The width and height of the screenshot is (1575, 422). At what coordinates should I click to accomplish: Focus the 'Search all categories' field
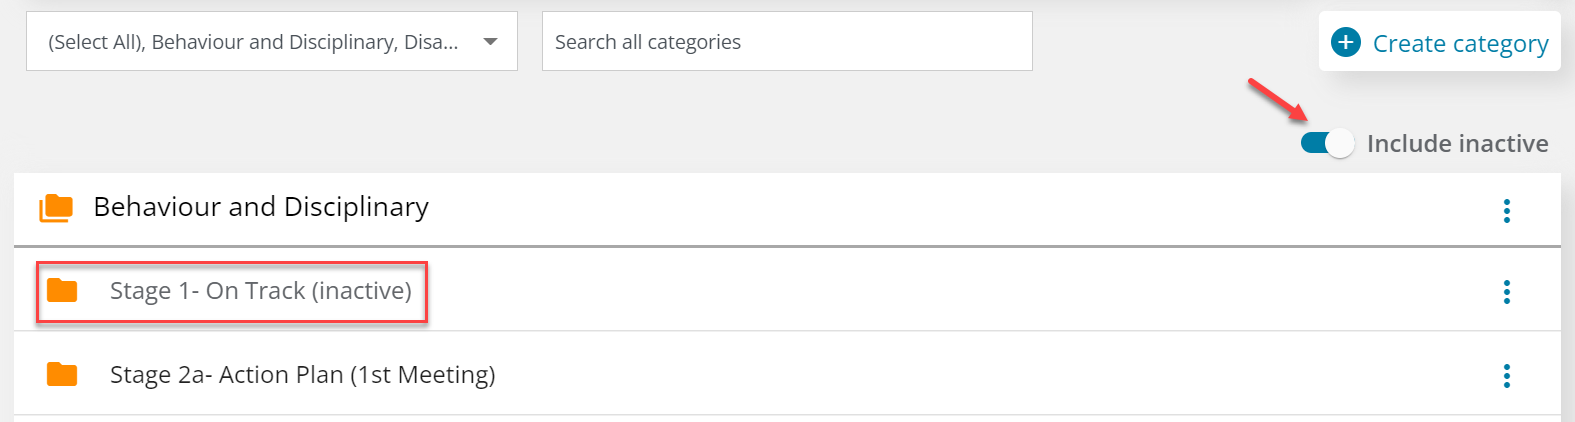coord(786,42)
